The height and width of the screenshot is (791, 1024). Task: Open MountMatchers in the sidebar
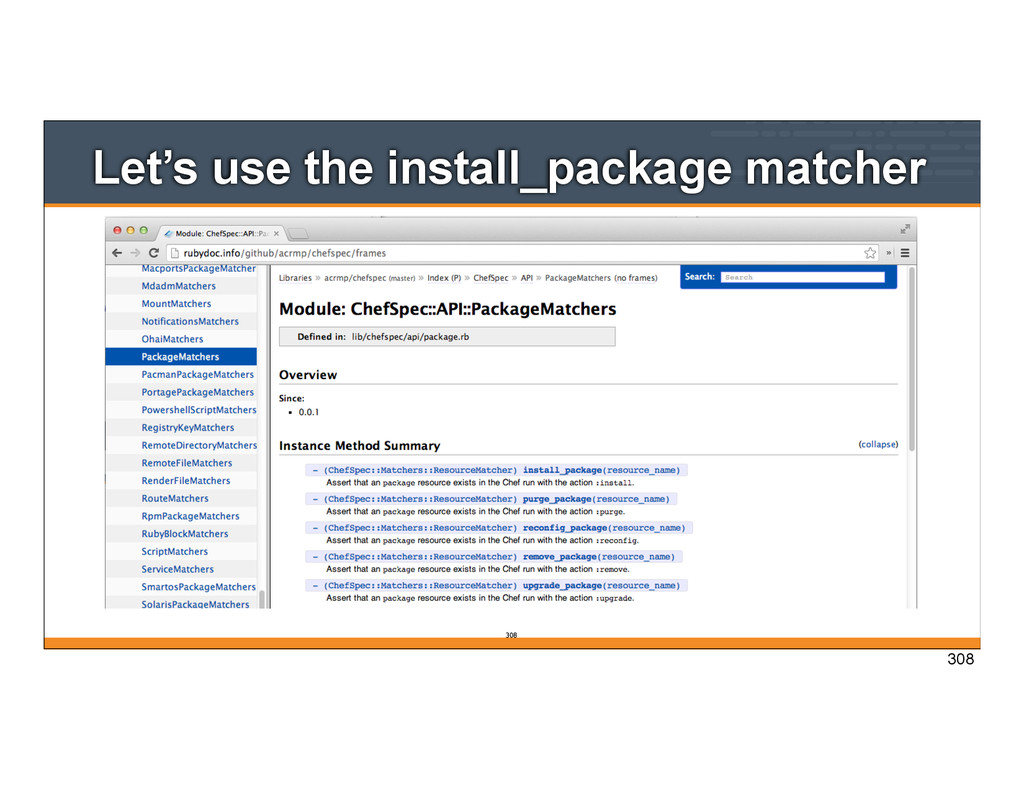click(176, 304)
